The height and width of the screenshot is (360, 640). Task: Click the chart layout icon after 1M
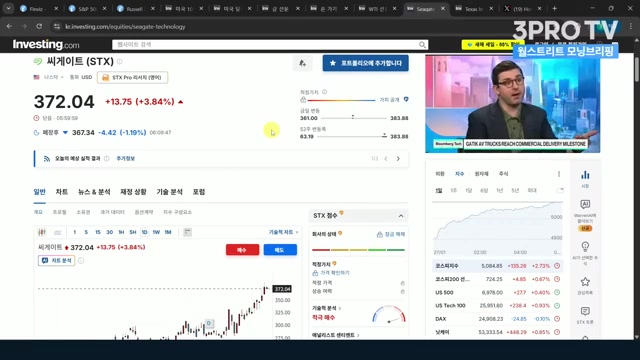pos(187,232)
